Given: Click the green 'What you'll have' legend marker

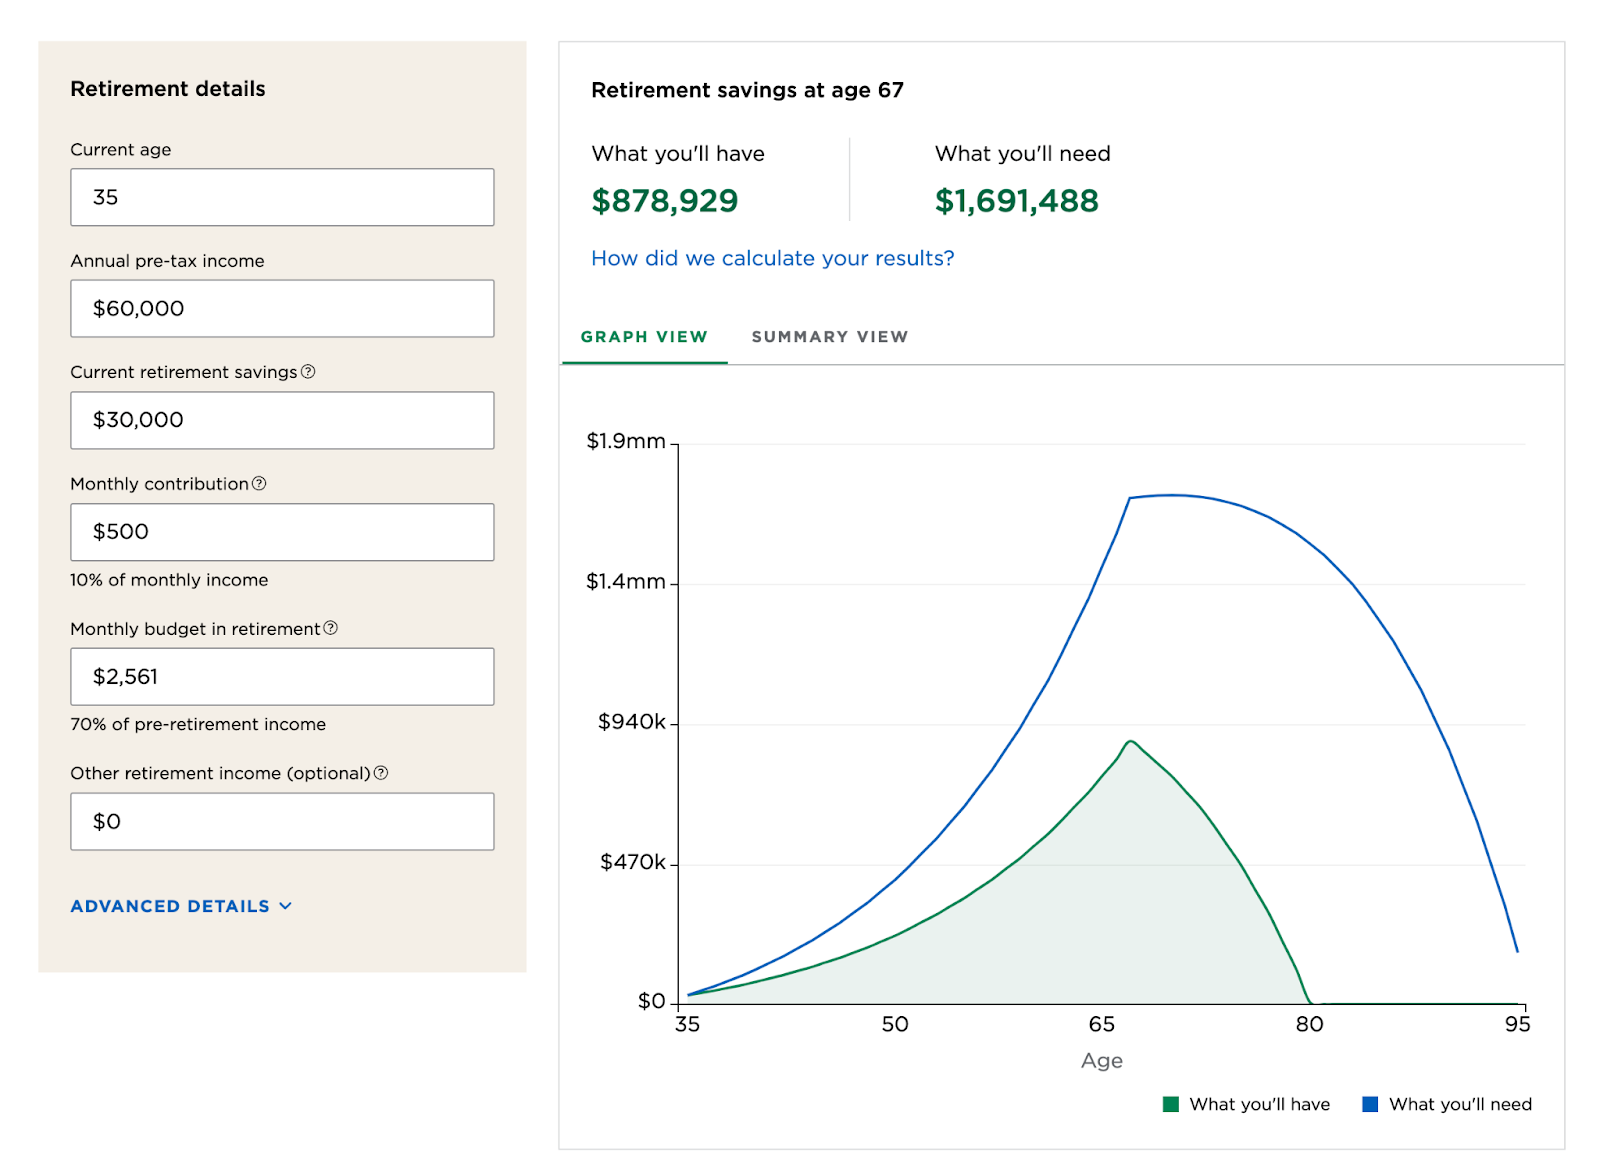Looking at the screenshot, I should pos(1171,1104).
